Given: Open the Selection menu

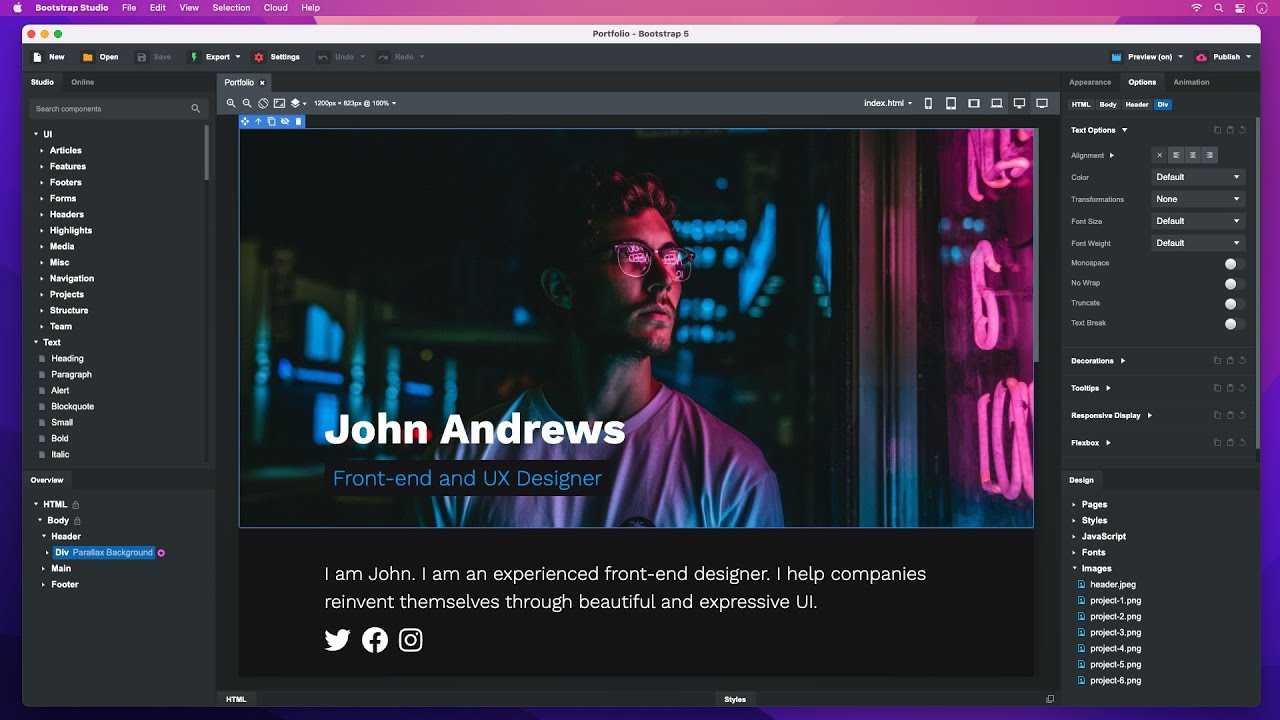Looking at the screenshot, I should 231,7.
